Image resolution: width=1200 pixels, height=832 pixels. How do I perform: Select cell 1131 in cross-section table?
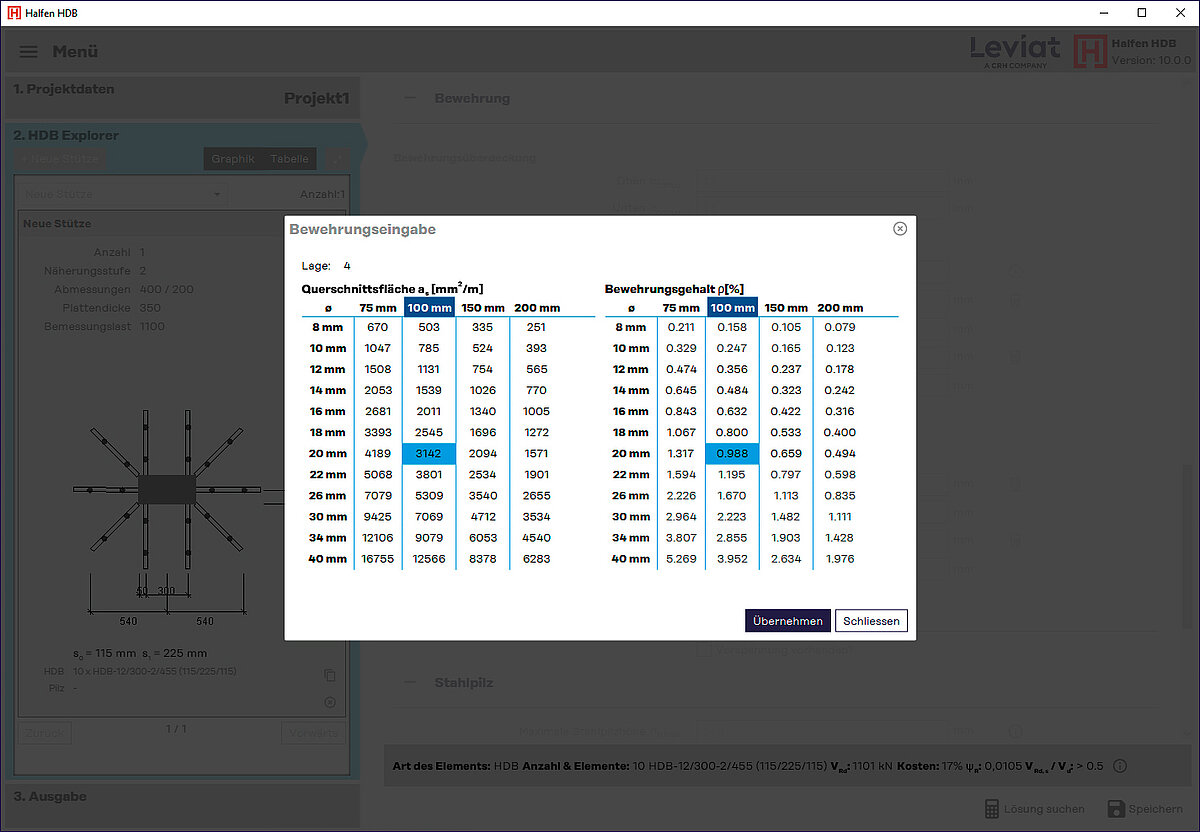click(x=429, y=369)
